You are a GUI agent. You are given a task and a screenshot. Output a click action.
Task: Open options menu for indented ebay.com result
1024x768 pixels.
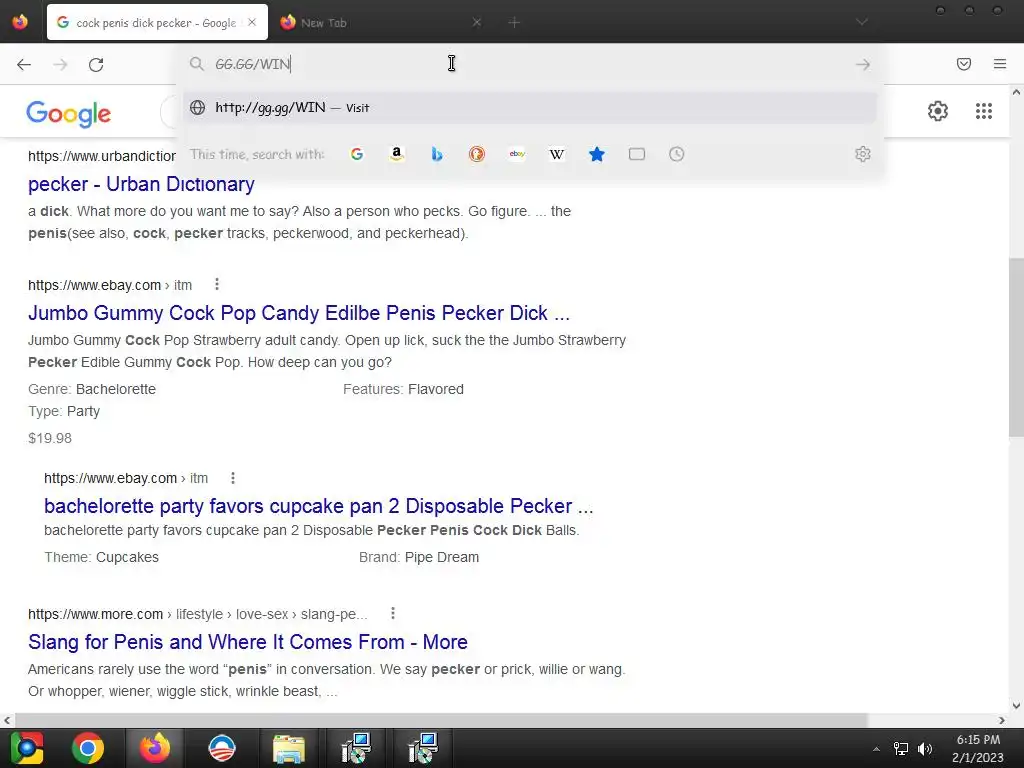click(232, 478)
